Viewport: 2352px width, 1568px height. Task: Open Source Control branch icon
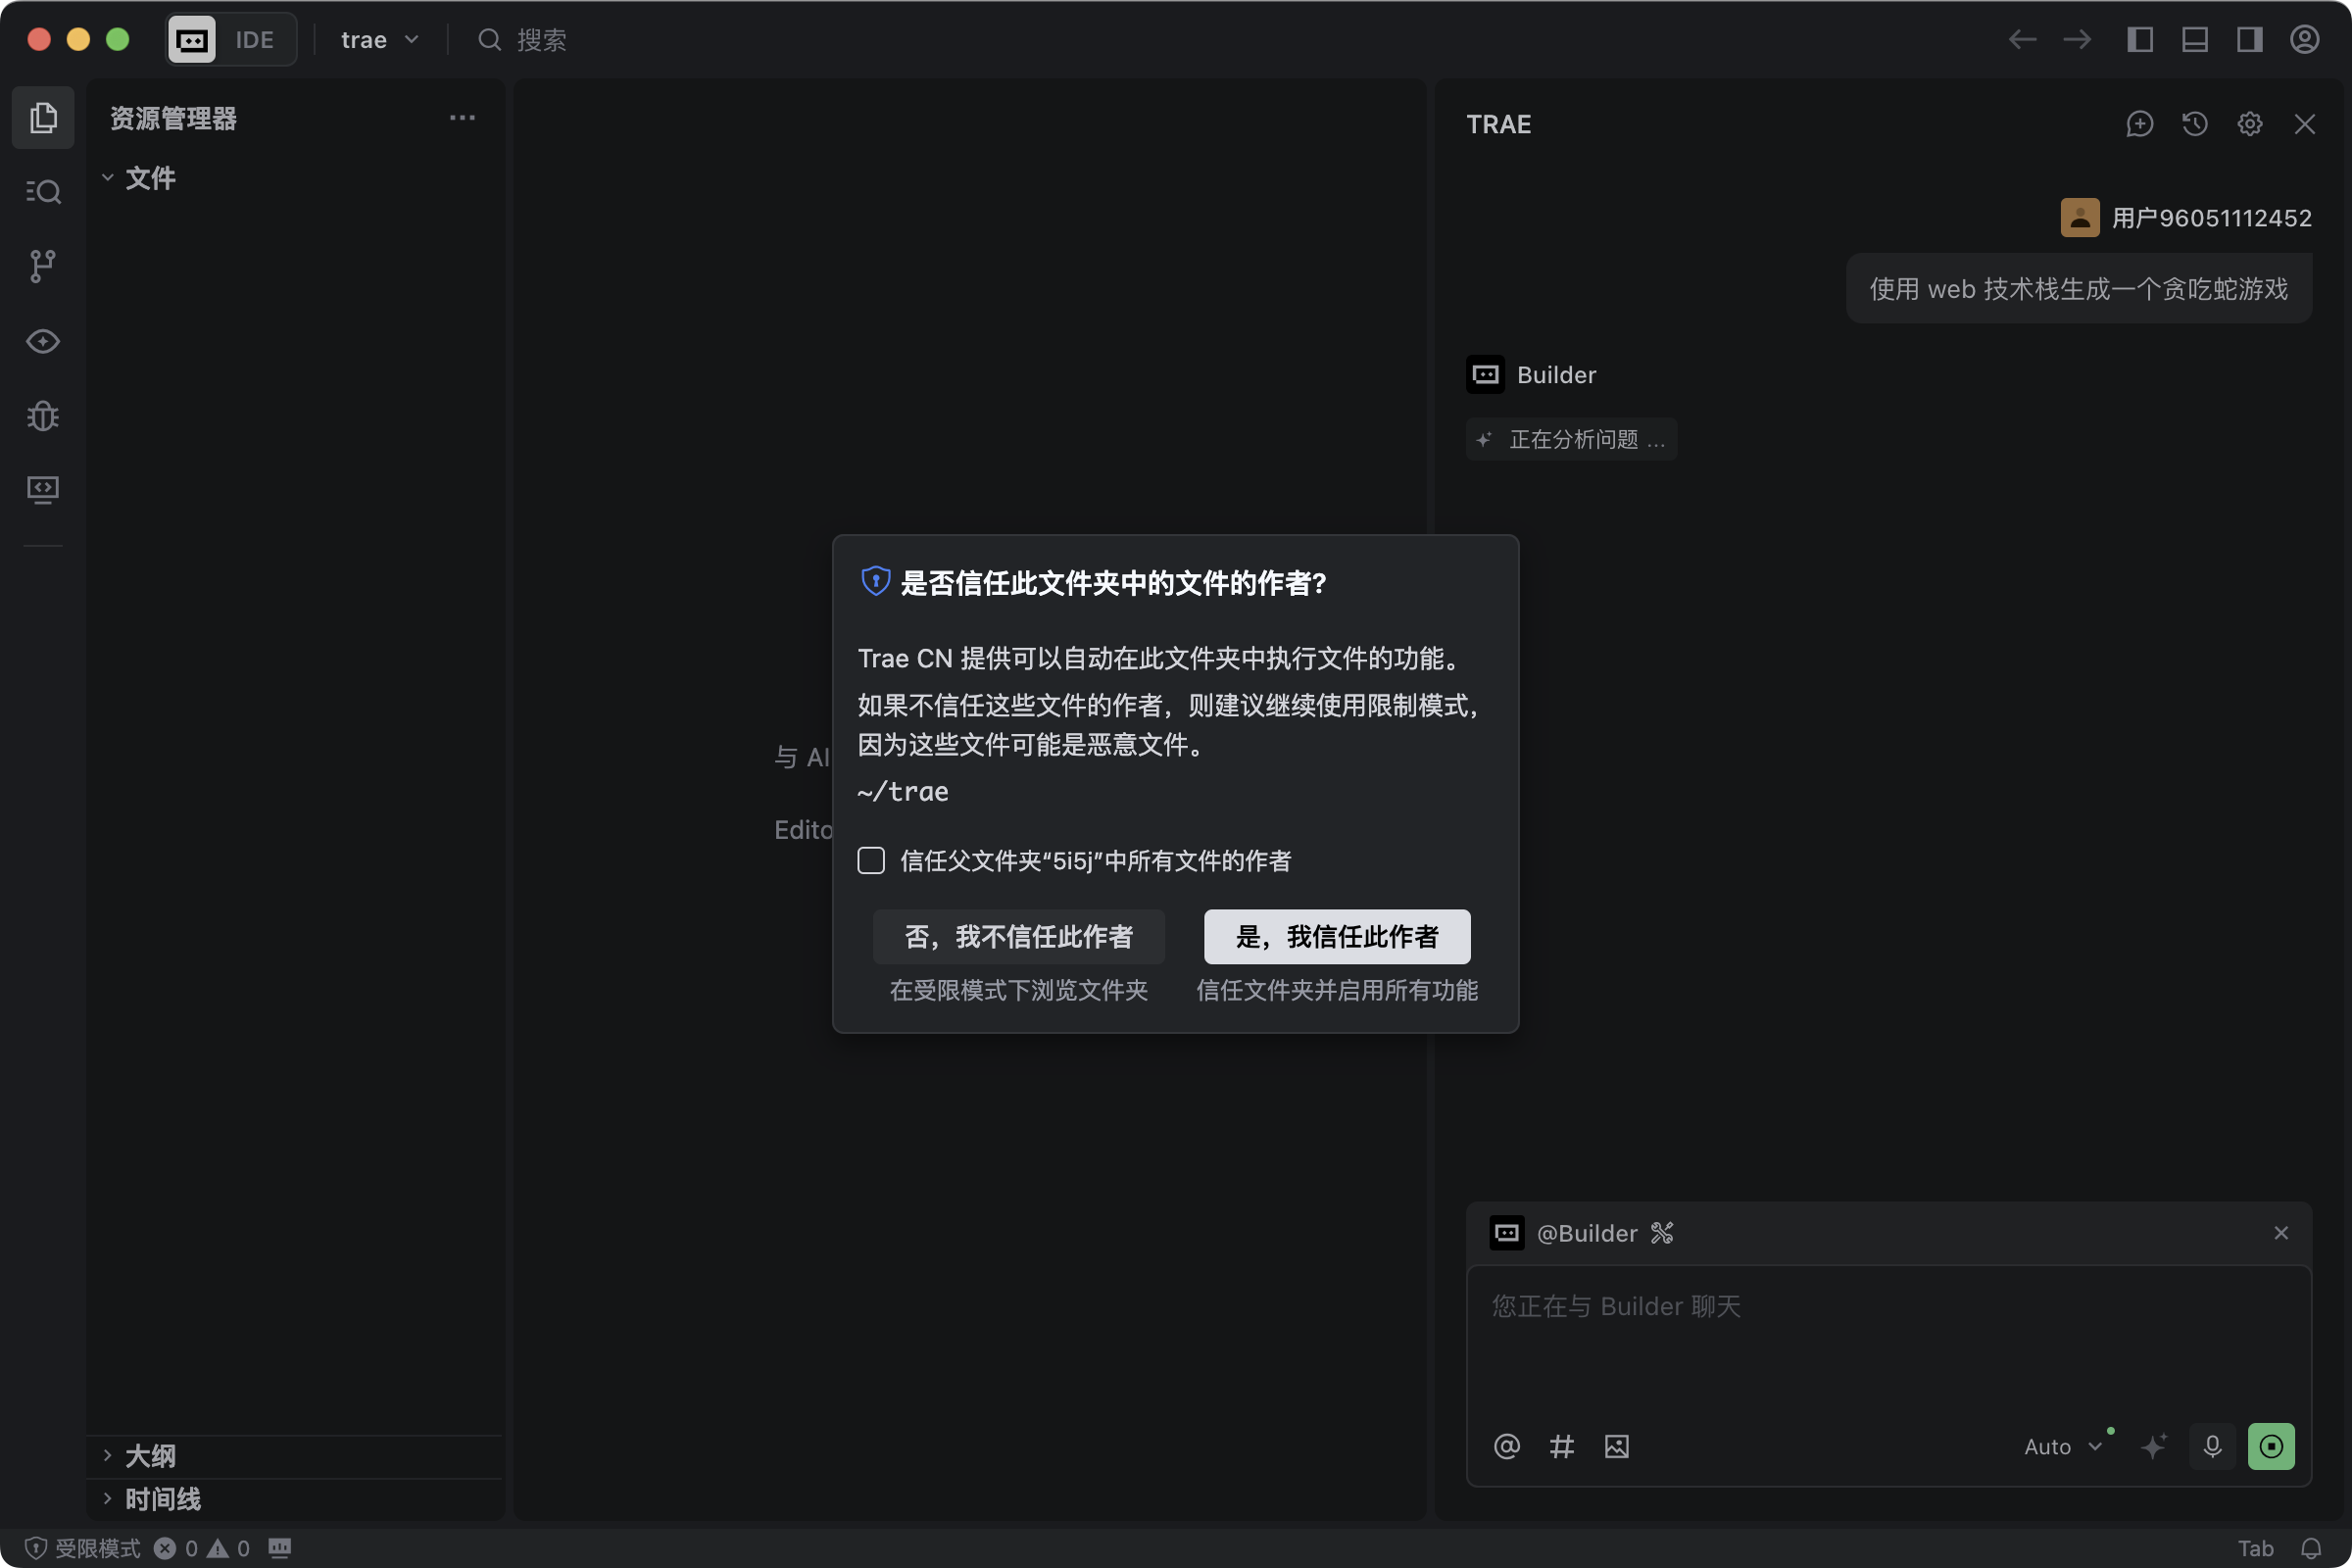(43, 266)
